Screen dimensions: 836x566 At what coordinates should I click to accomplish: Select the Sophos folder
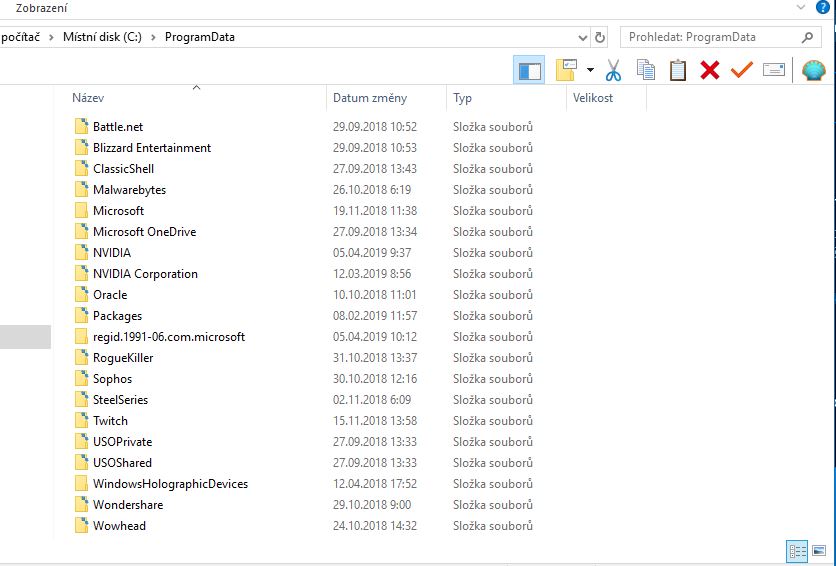coord(112,379)
